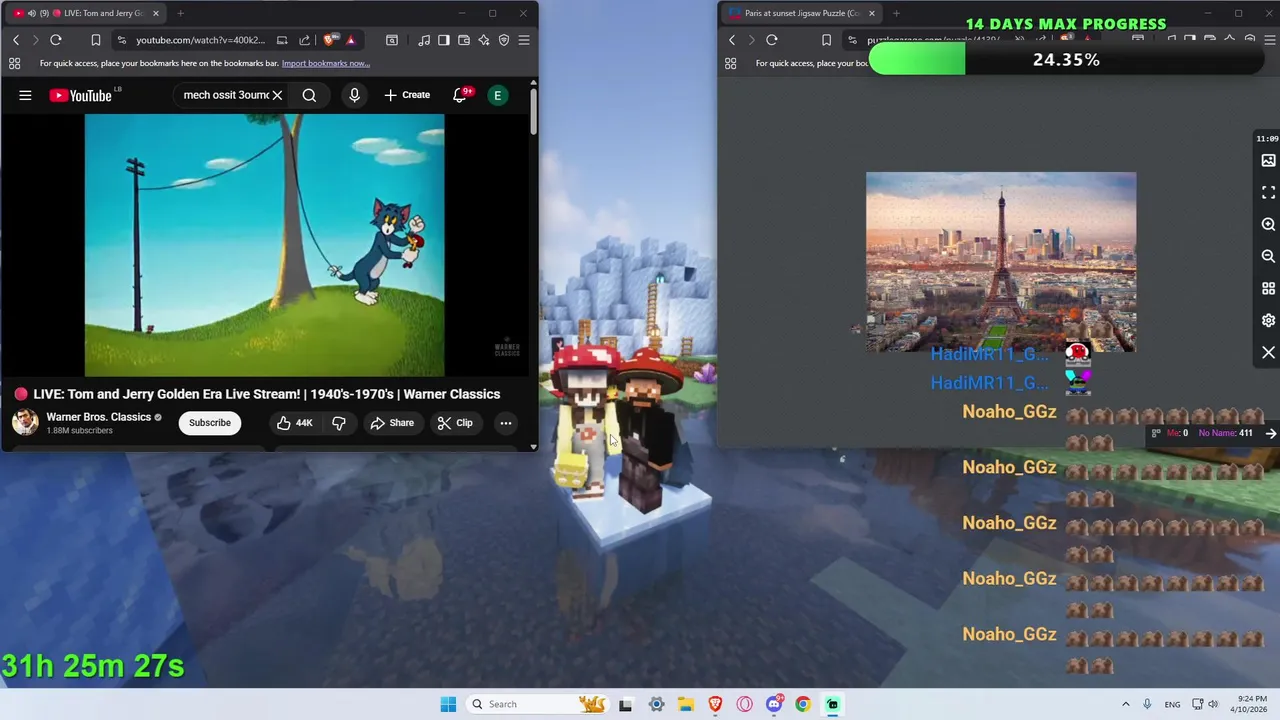Click the Paris Eiffel Tower puzzle image
1280x720 pixels.
click(1001, 262)
